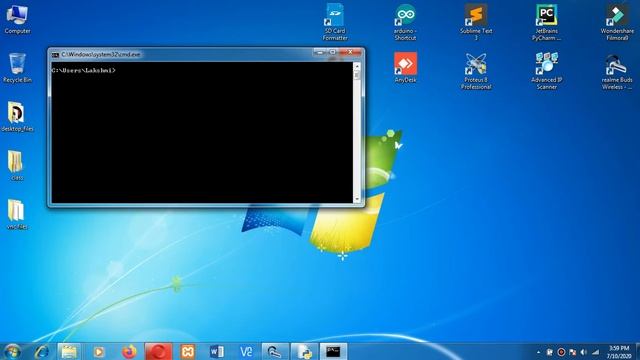Open the key-shaped taskbar application icon
The width and height of the screenshot is (640, 360).
(275, 351)
